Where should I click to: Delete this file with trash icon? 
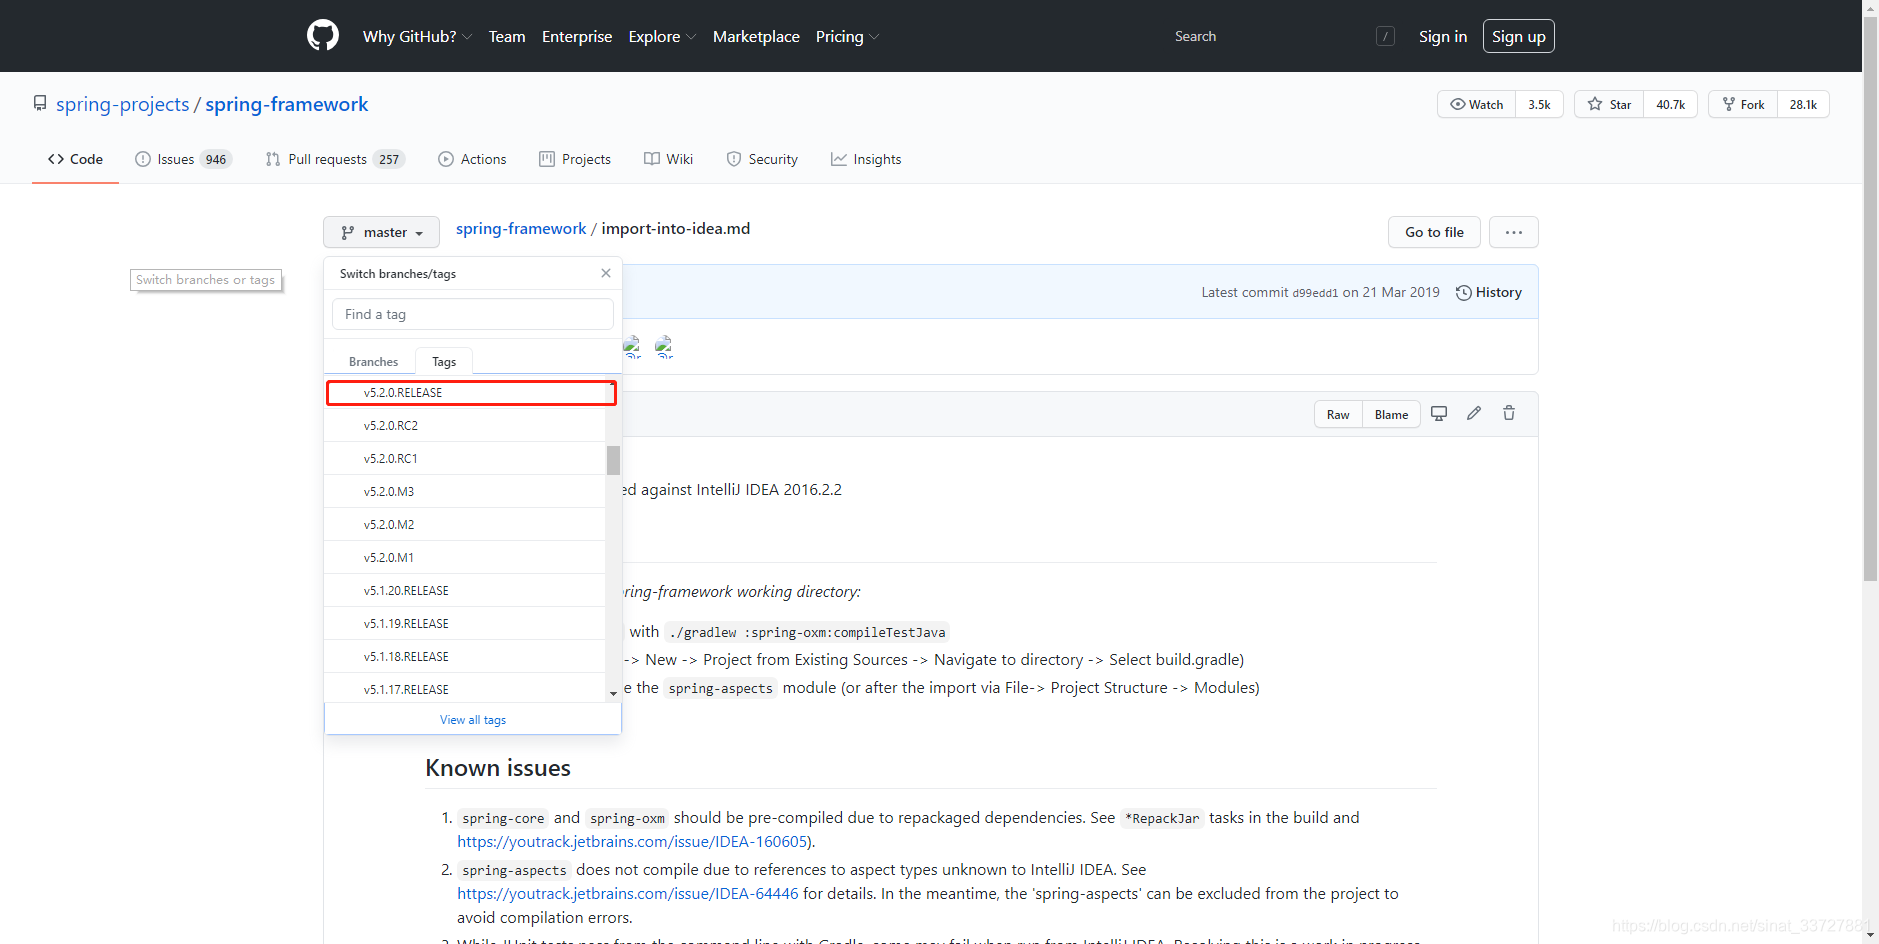(x=1509, y=413)
